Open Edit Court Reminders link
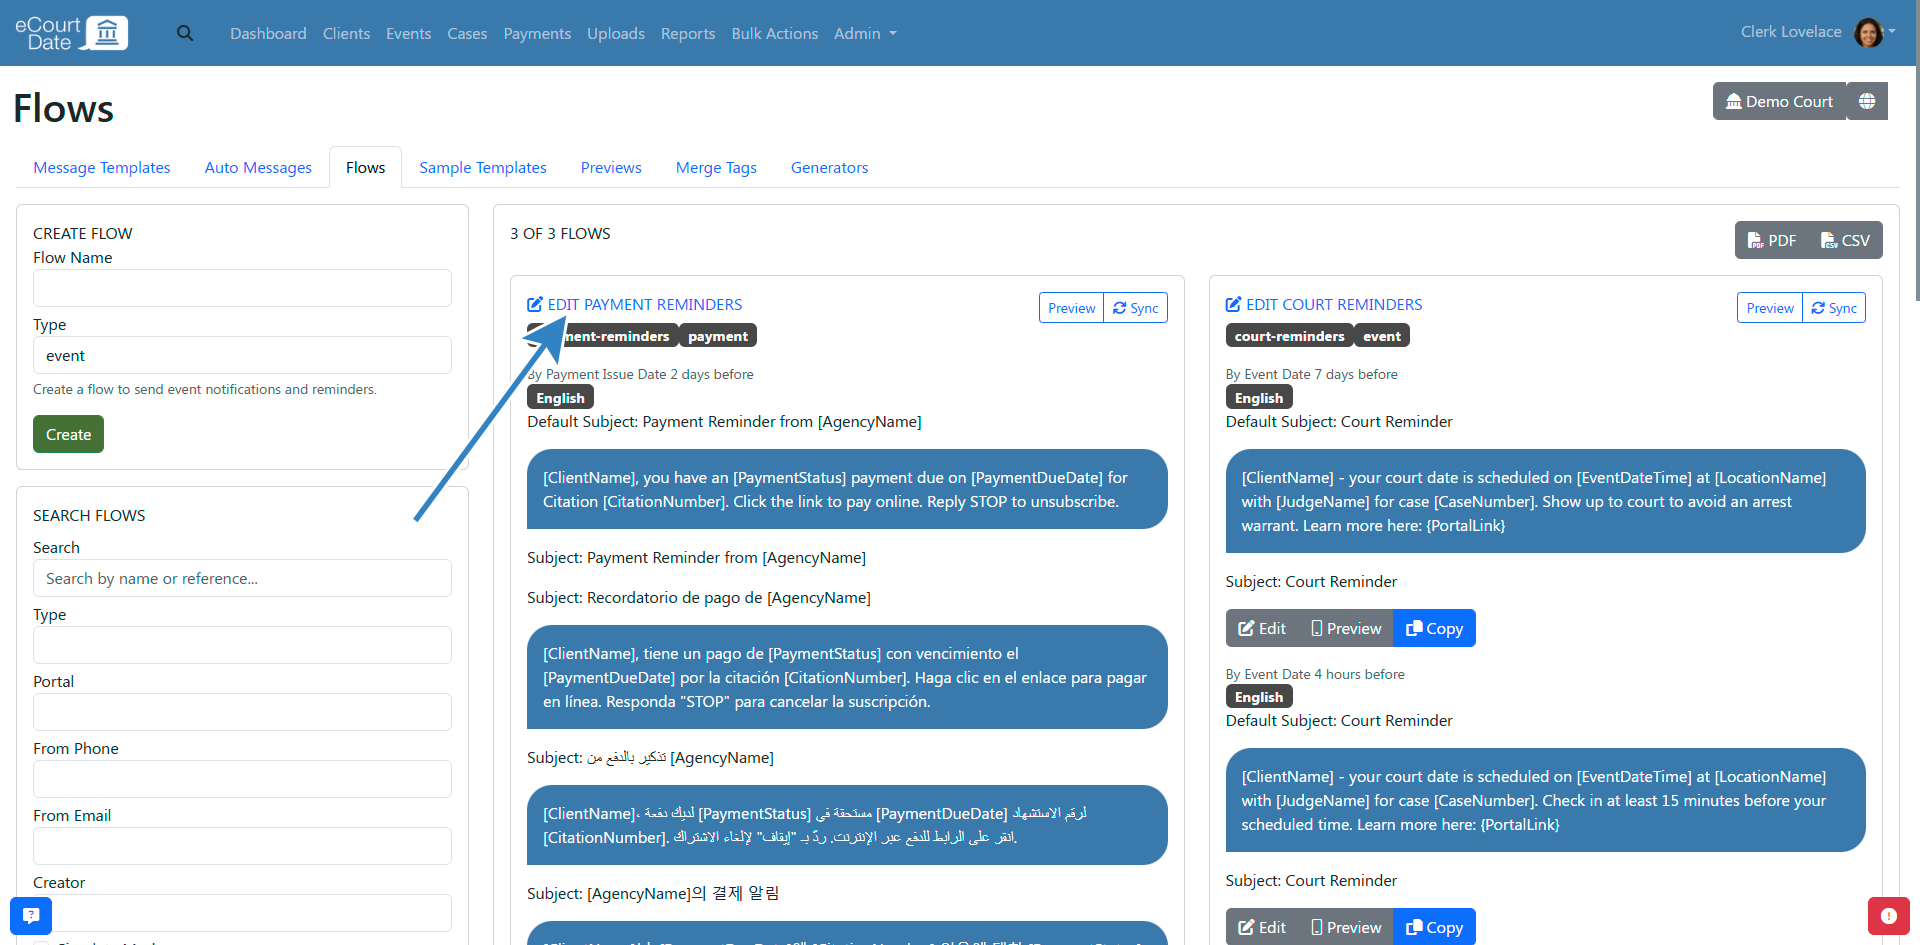This screenshot has width=1920, height=945. [x=1334, y=304]
